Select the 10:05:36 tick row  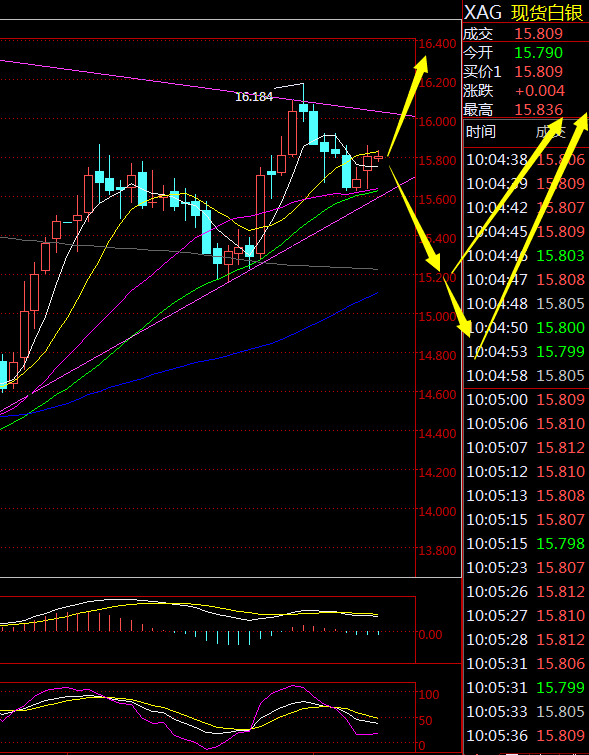pos(525,735)
